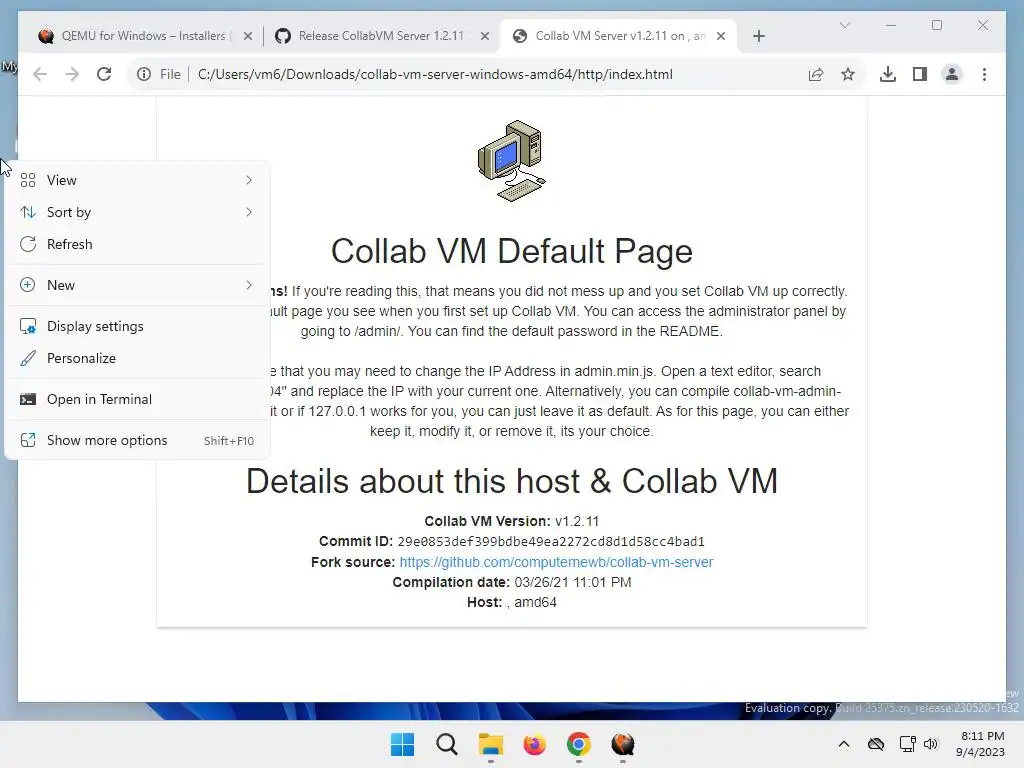Switch to the Release CollabVM Server 1.2.11 tab
Viewport: 1024px width, 768px height.
[381, 36]
